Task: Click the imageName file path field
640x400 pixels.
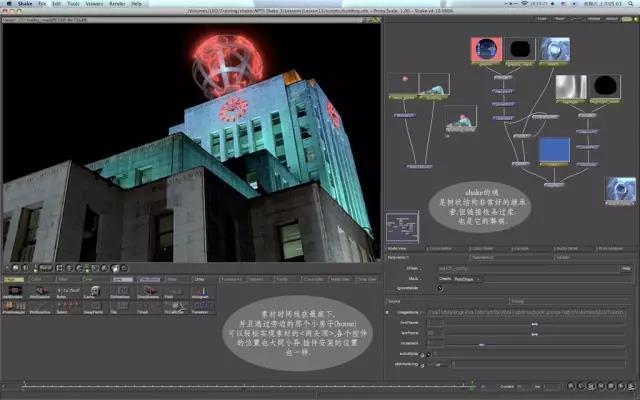Action: tap(526, 312)
